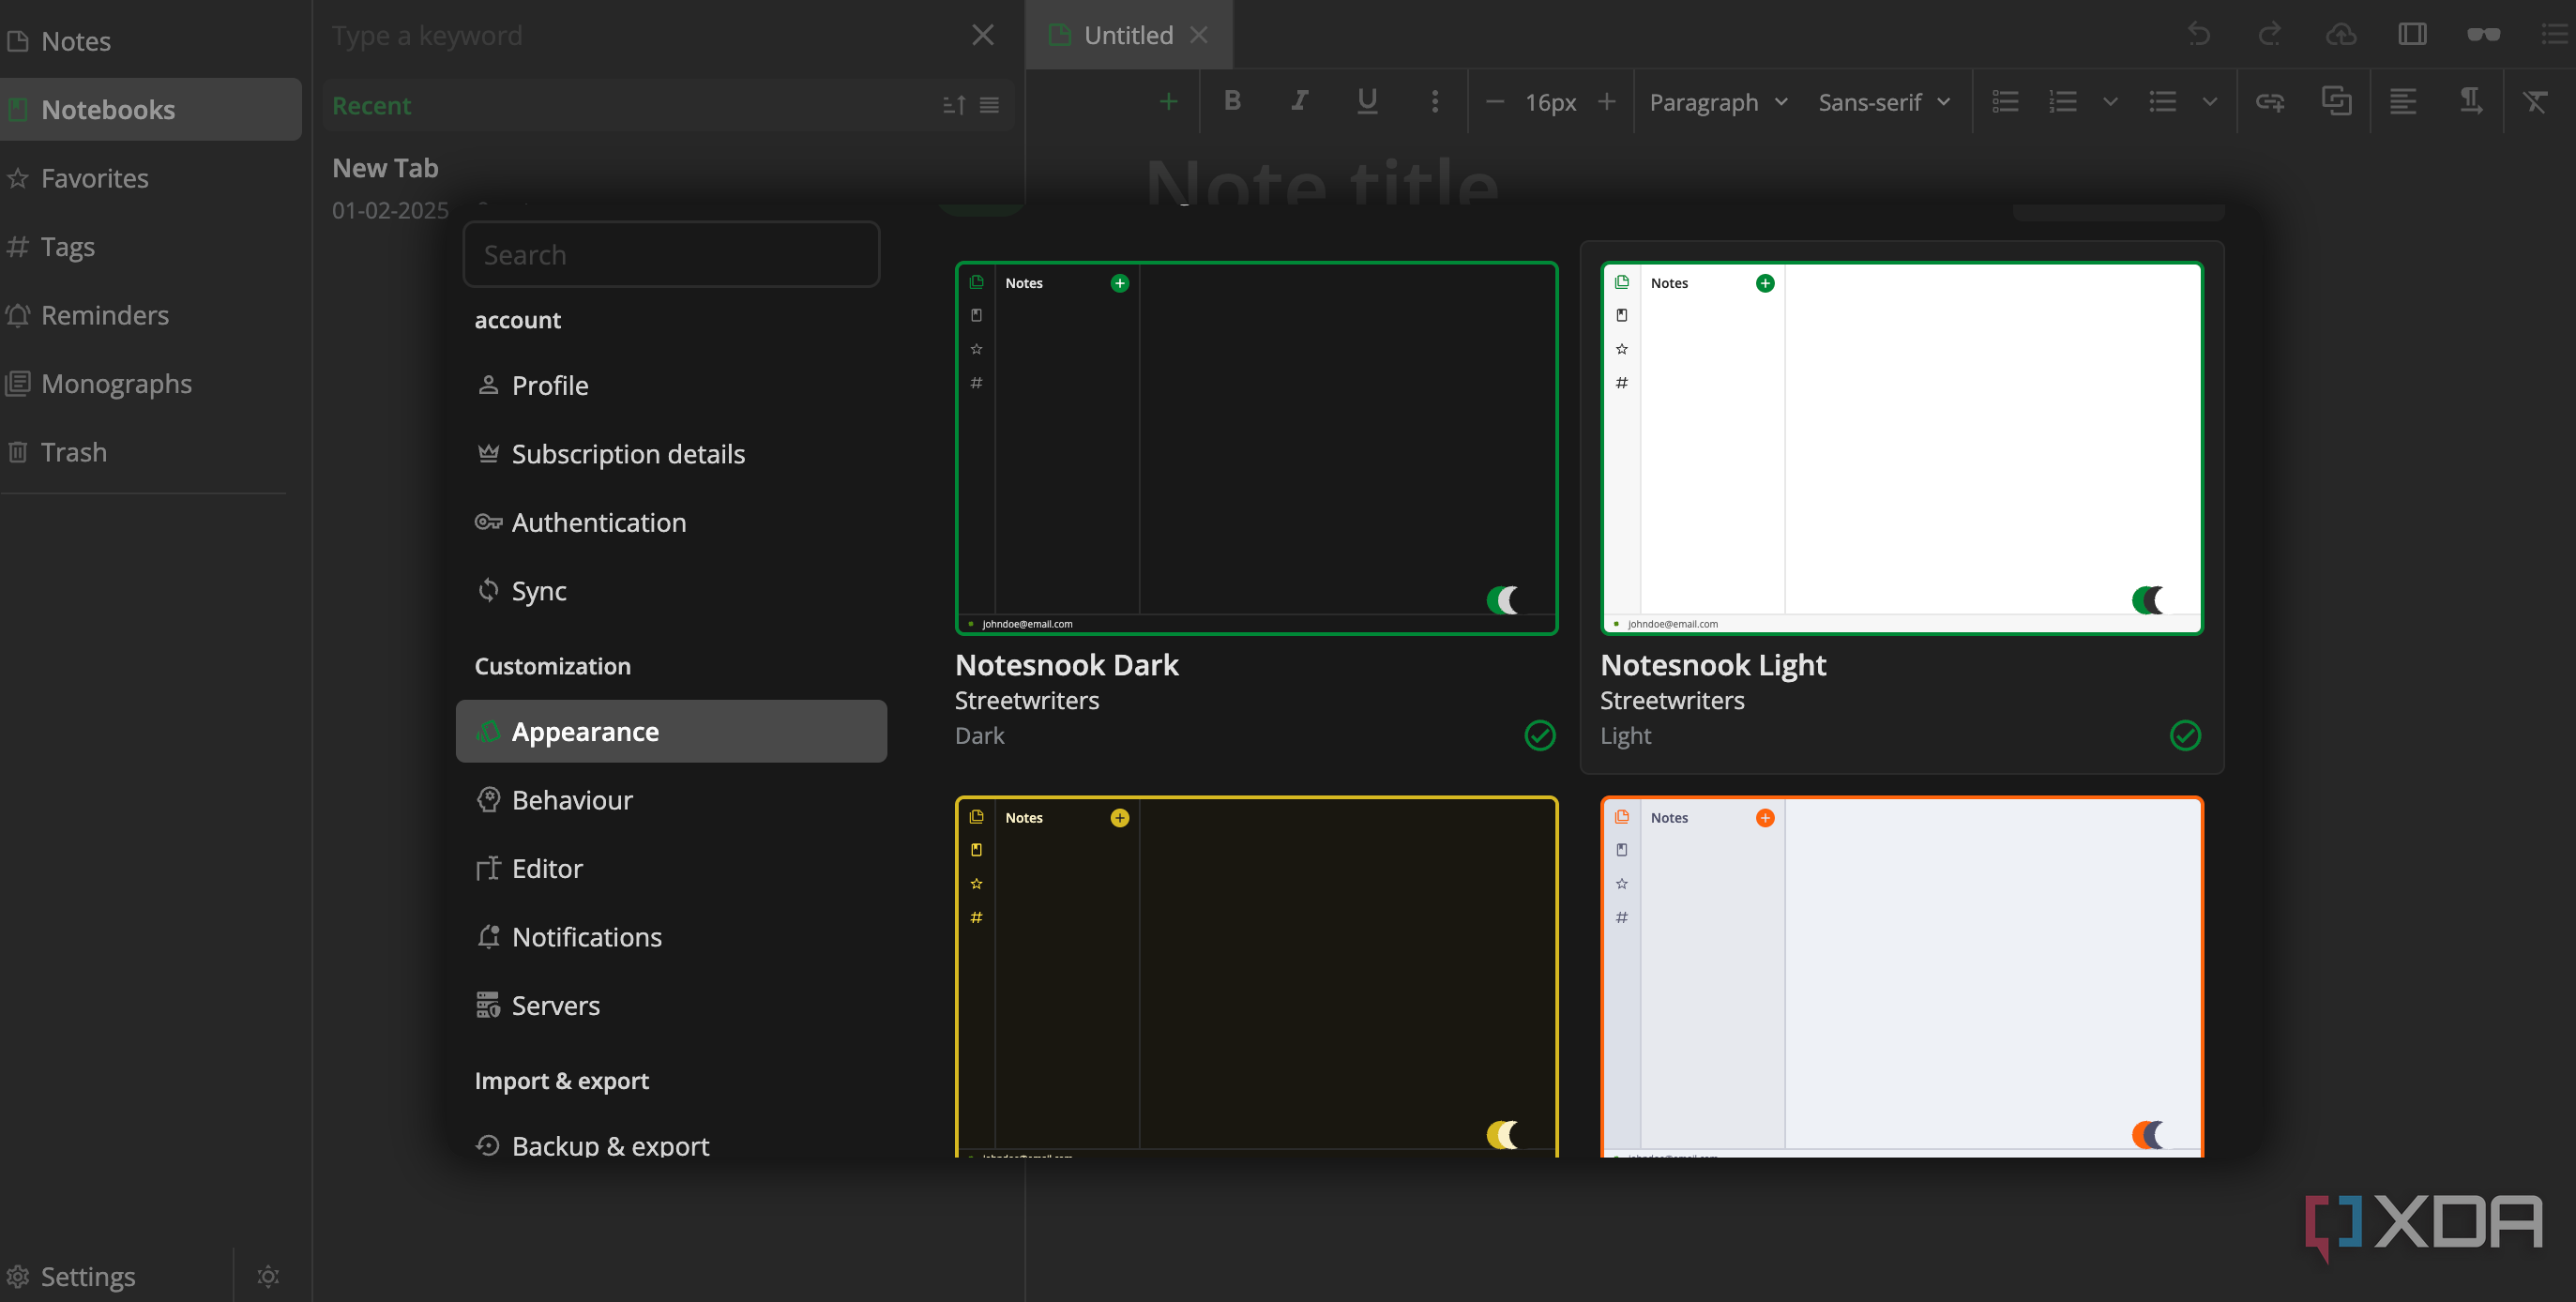The width and height of the screenshot is (2576, 1302).
Task: Insert a link using the link icon
Action: [x=2270, y=101]
